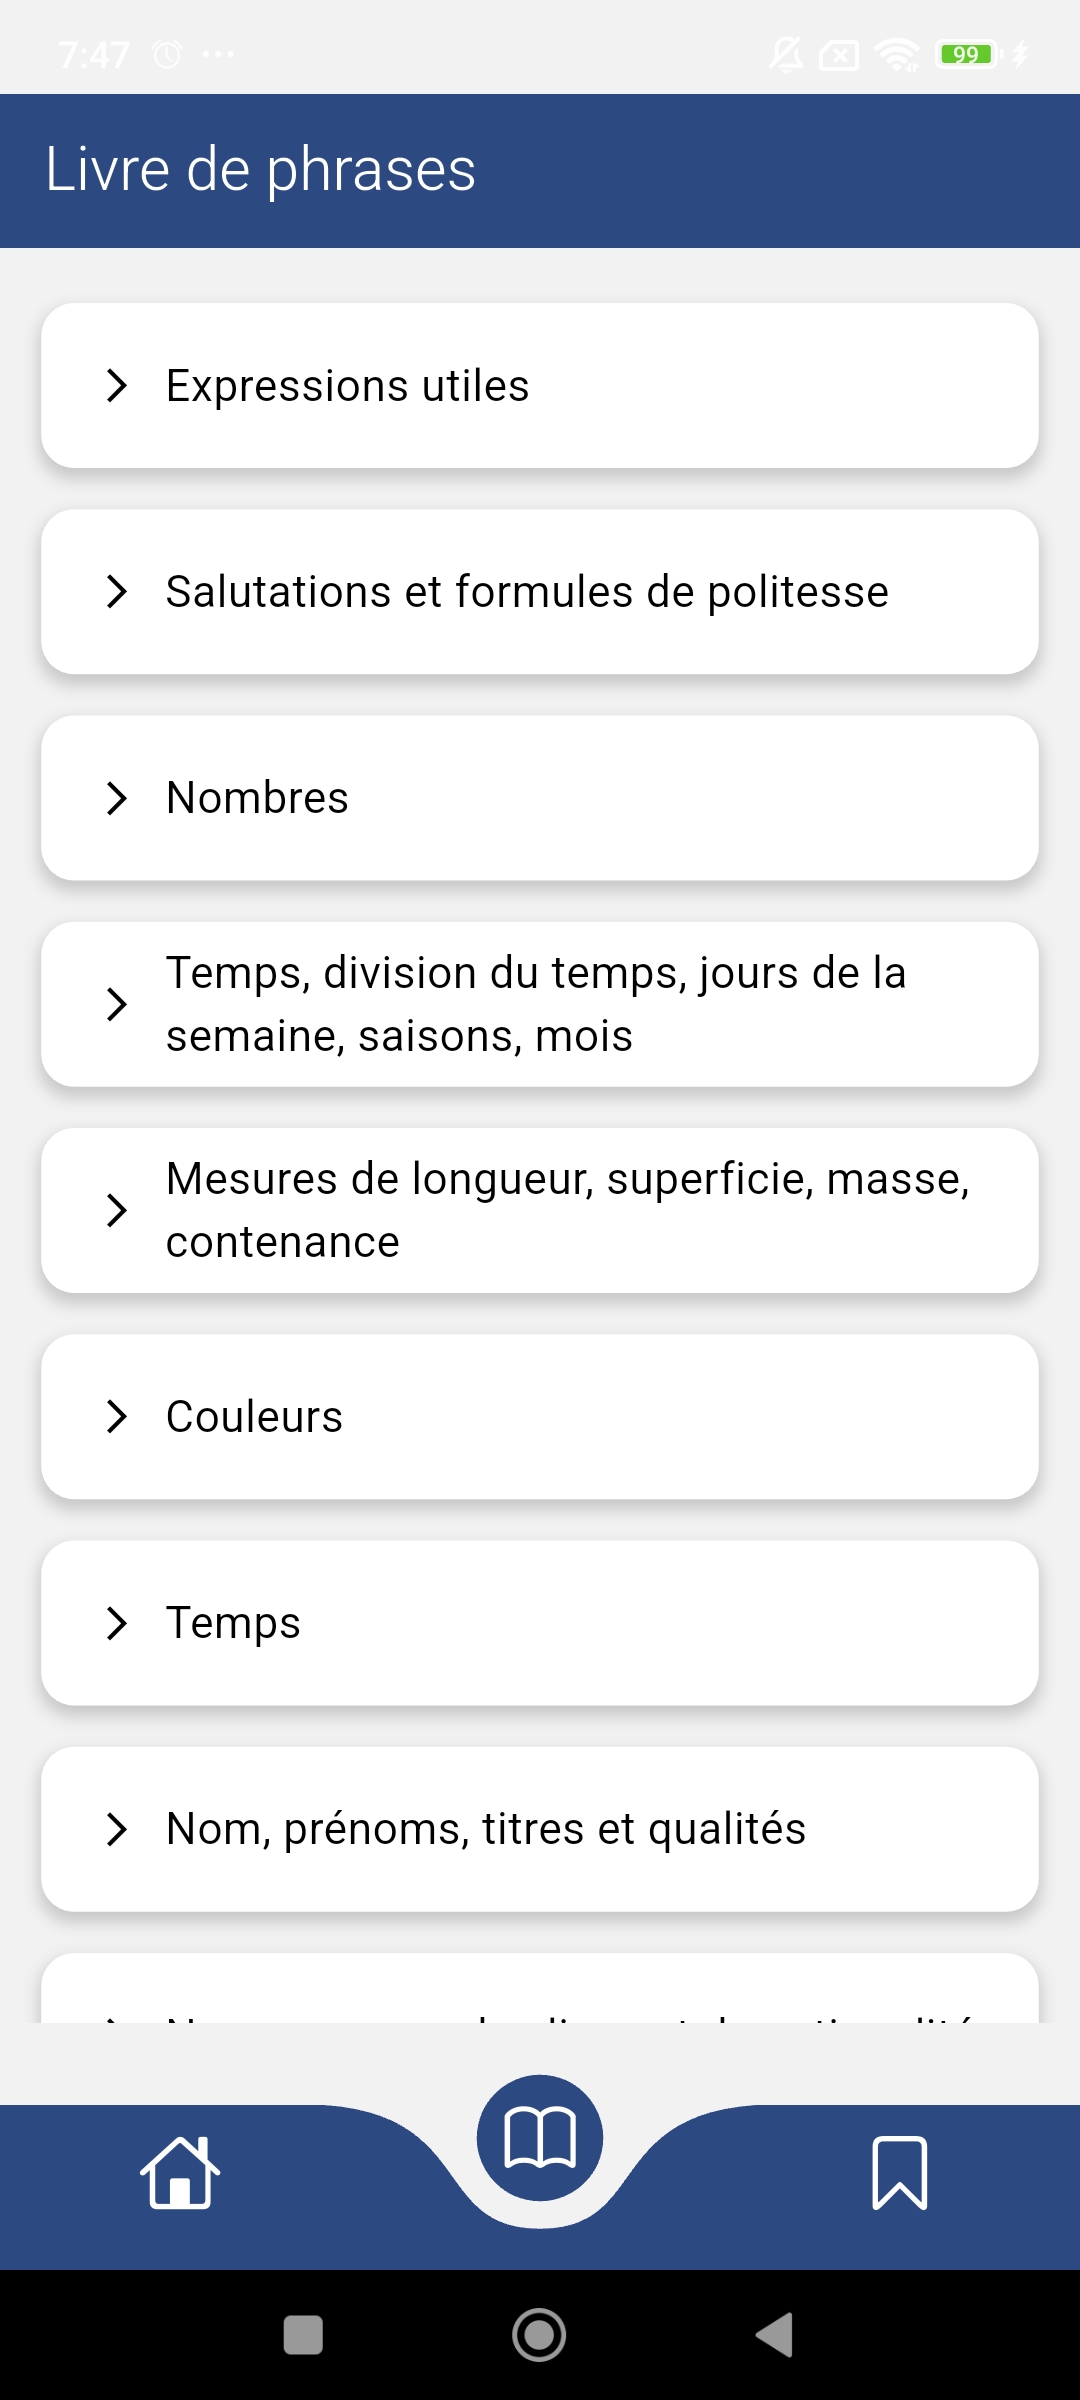Open the phrasebook book icon
This screenshot has width=1080, height=2400.
click(x=540, y=2138)
